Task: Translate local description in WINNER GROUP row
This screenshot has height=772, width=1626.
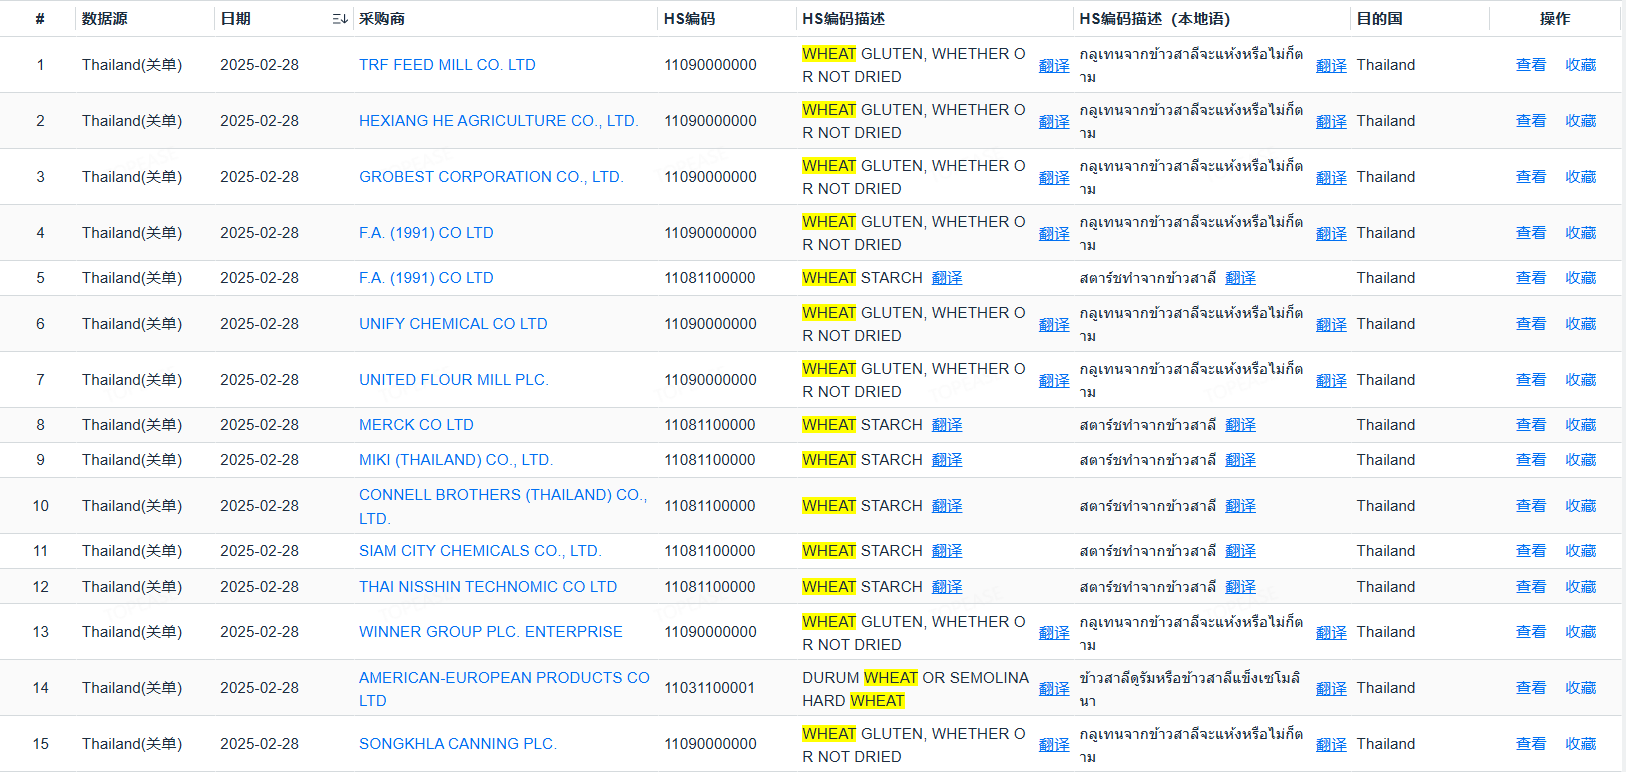Action: [1331, 633]
